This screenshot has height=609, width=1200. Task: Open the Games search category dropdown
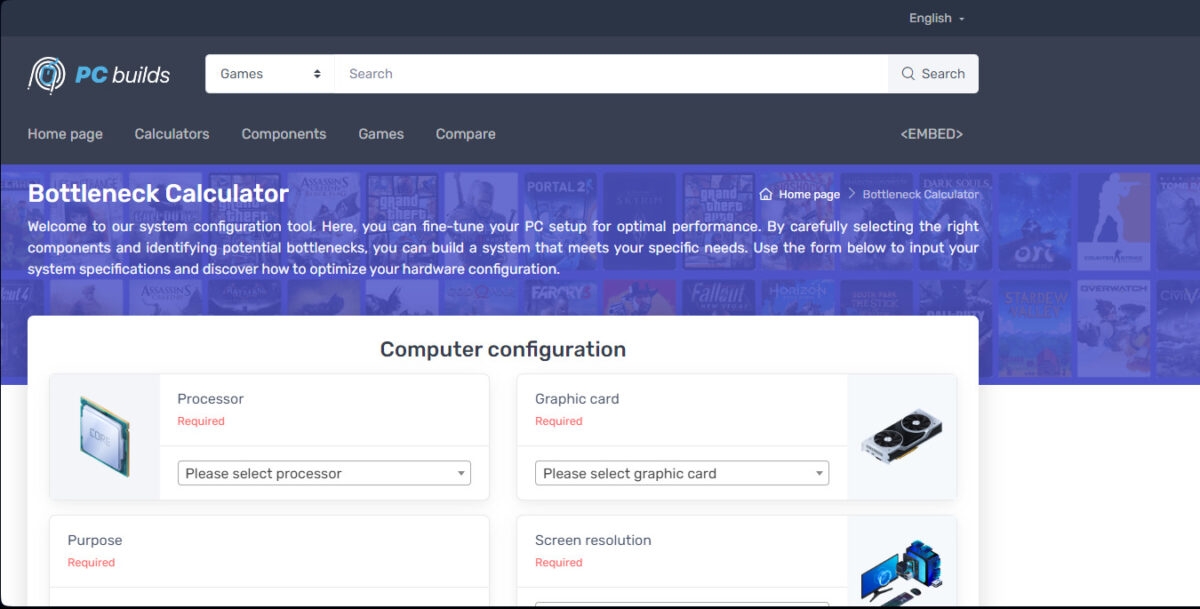tap(270, 74)
